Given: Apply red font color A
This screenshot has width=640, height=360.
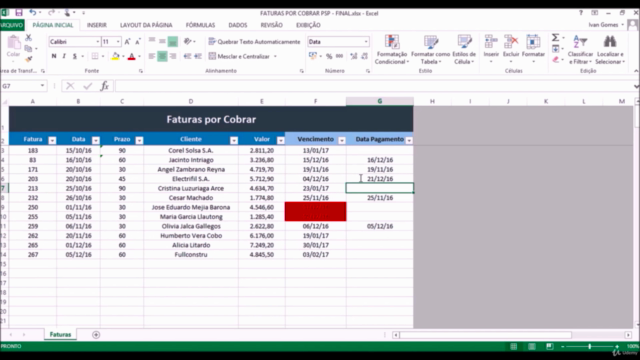Looking at the screenshot, I should pyautogui.click(x=131, y=56).
